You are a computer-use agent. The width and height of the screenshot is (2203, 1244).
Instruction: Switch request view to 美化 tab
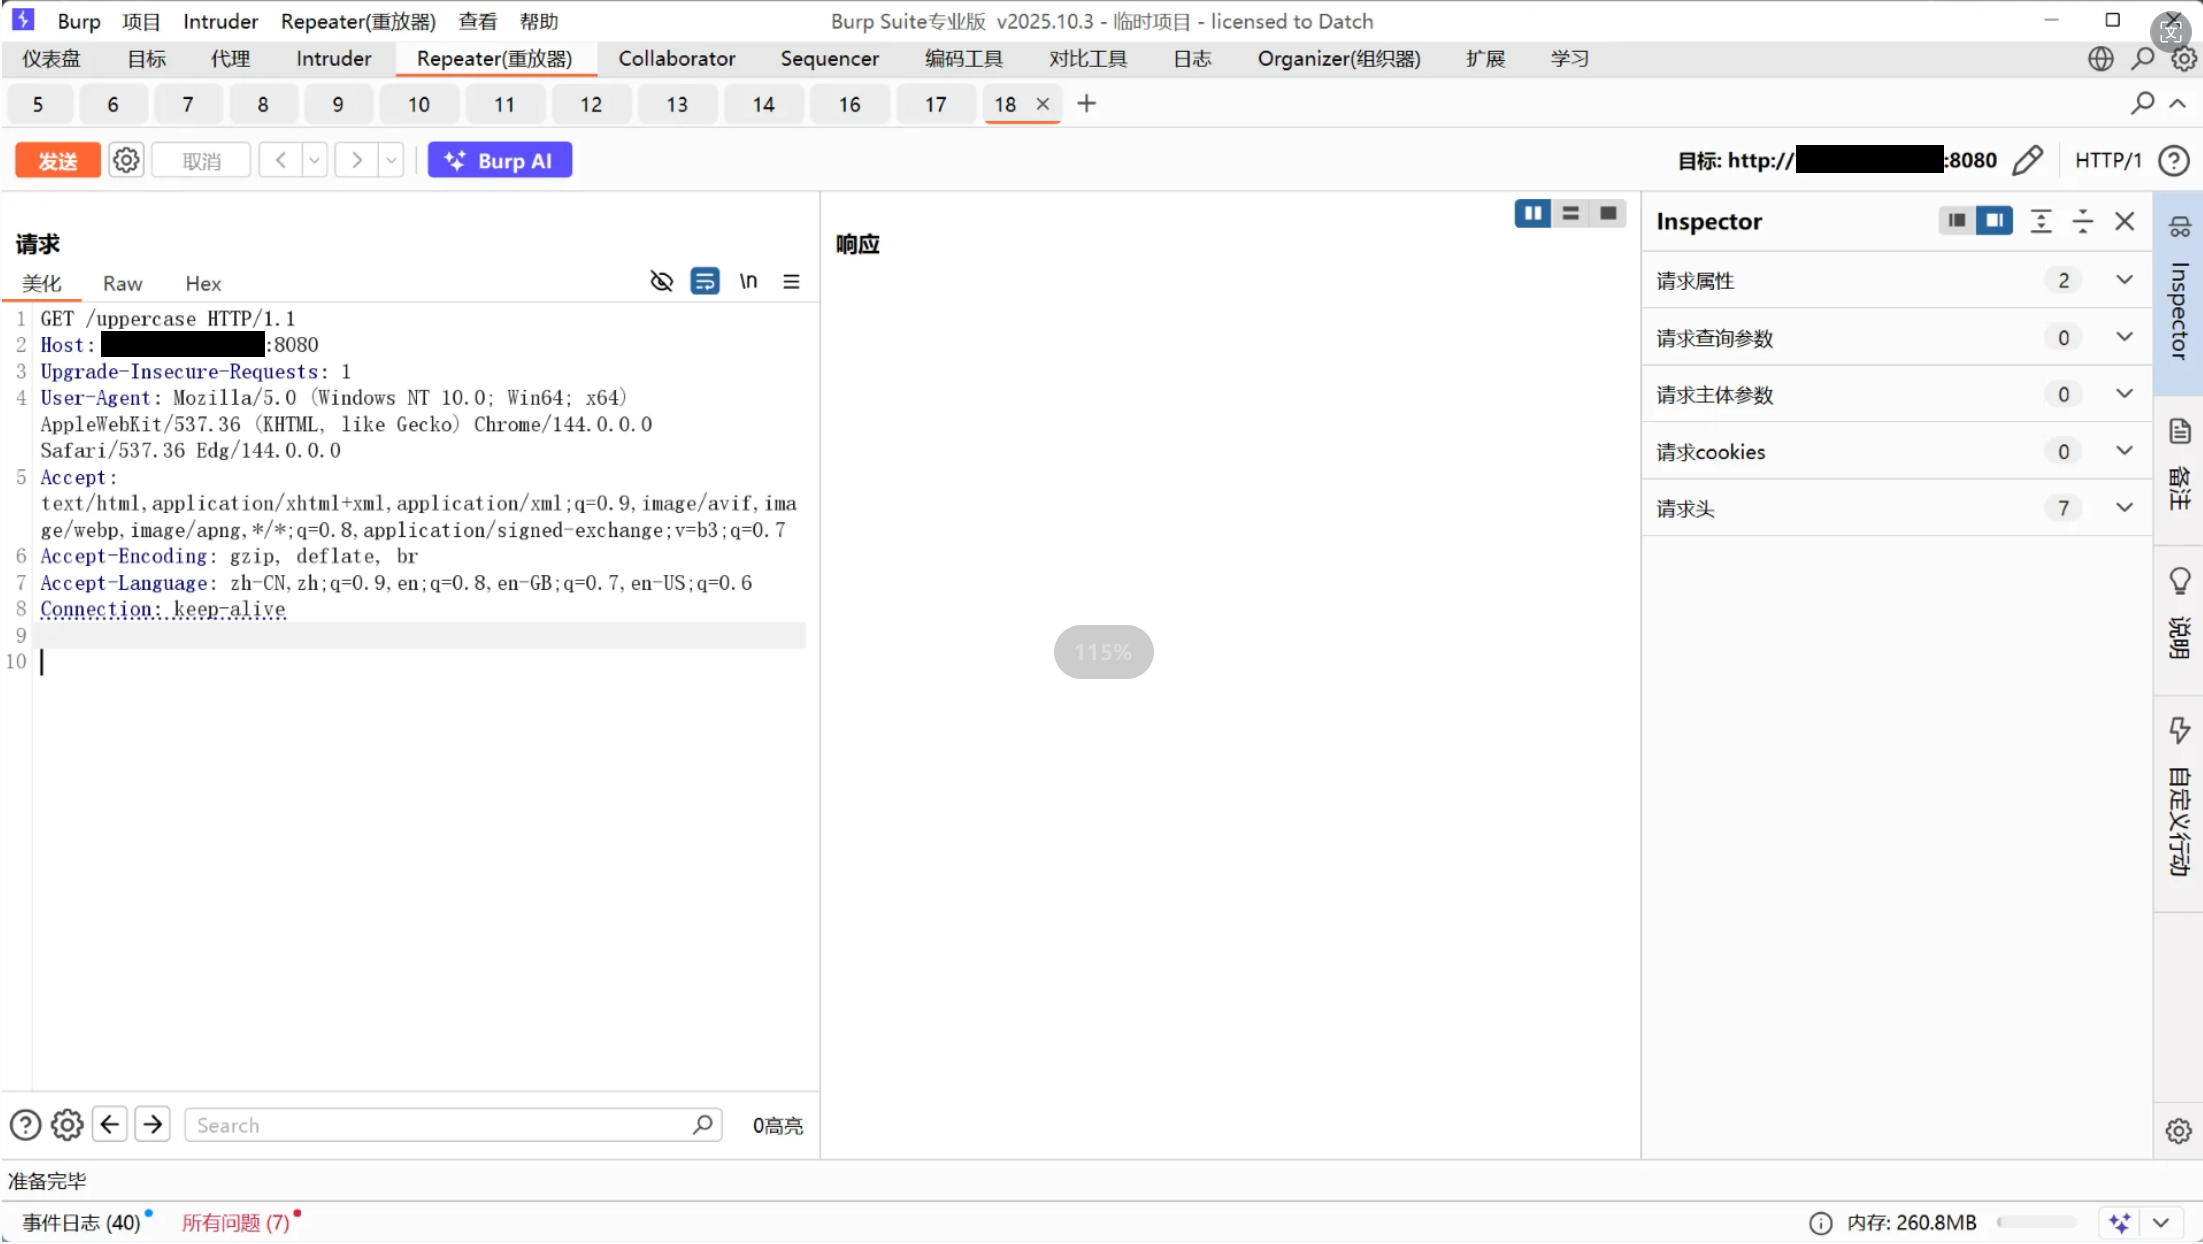(x=42, y=283)
